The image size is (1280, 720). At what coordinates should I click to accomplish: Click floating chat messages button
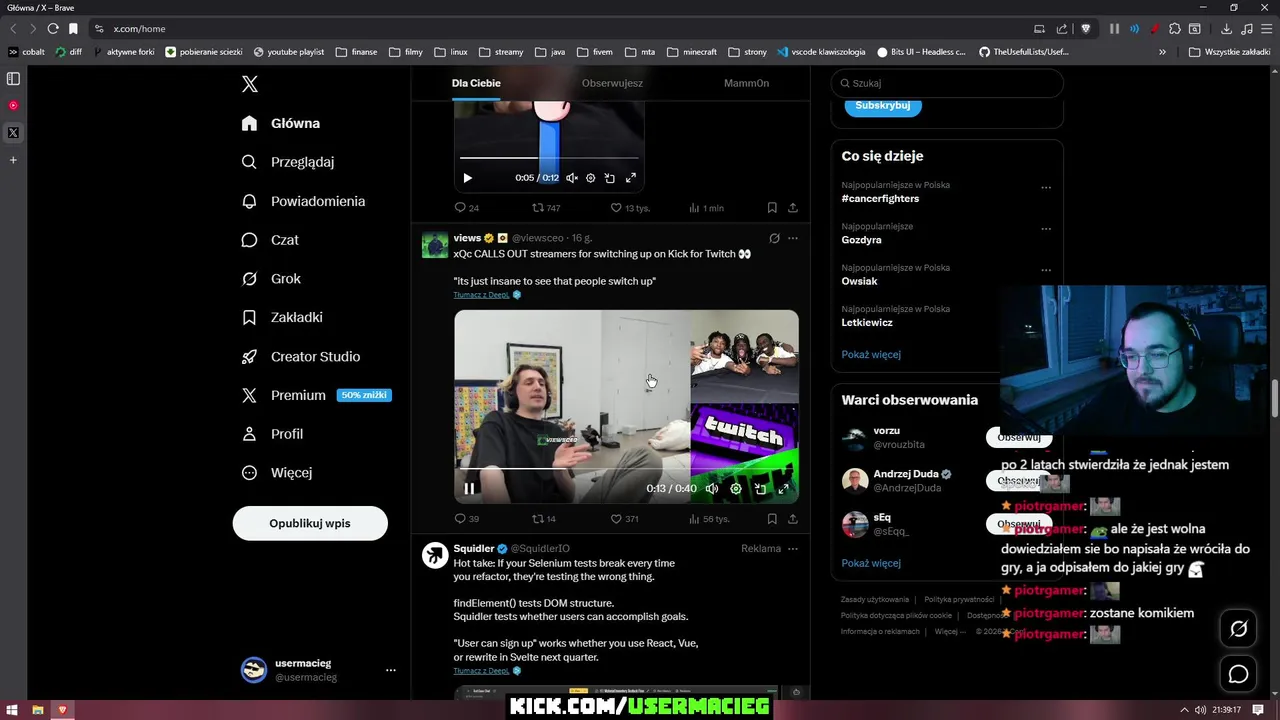click(x=1239, y=674)
